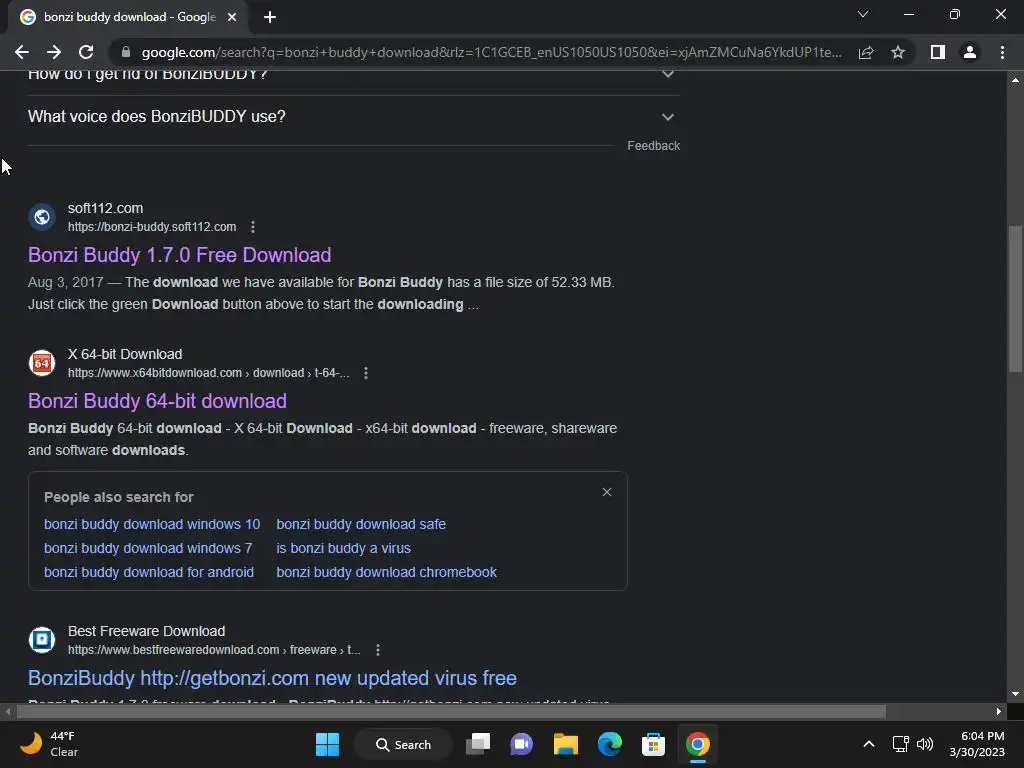The height and width of the screenshot is (768, 1024).
Task: Open Bonzi Buddy 1.7.0 Free Download
Action: click(x=180, y=255)
